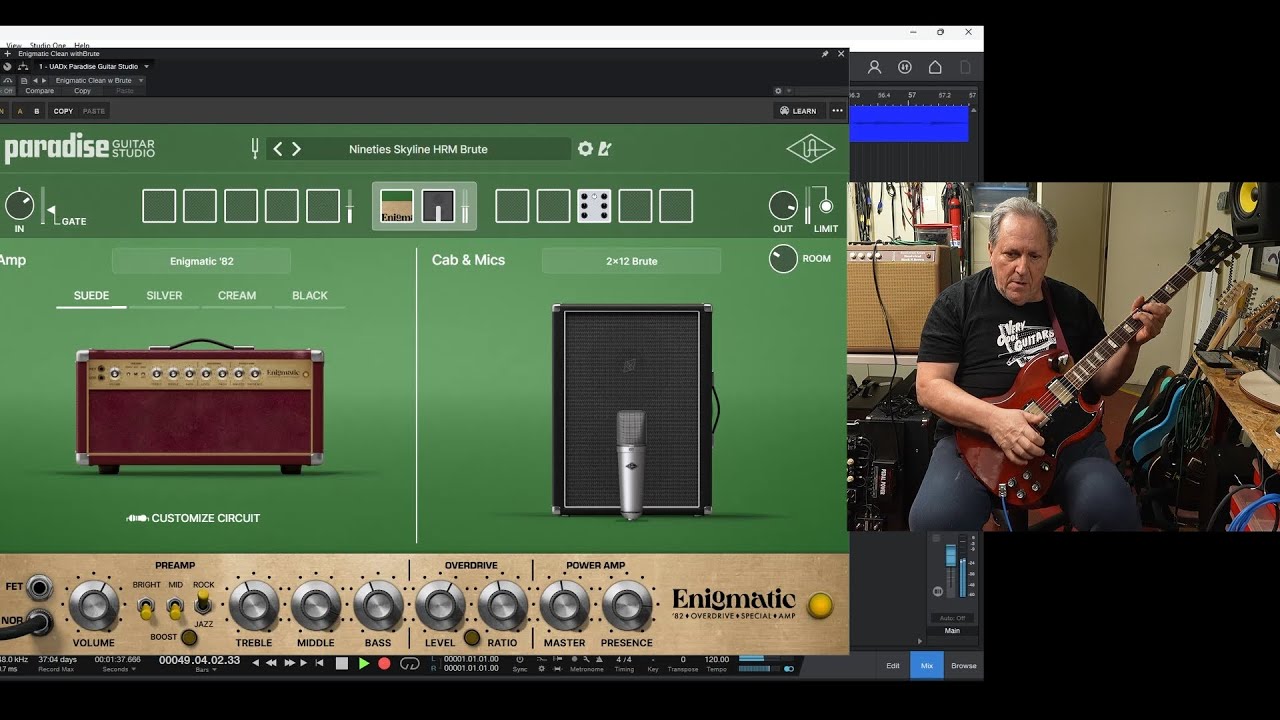Click the home icon in Studio One toolbar

pos(935,67)
